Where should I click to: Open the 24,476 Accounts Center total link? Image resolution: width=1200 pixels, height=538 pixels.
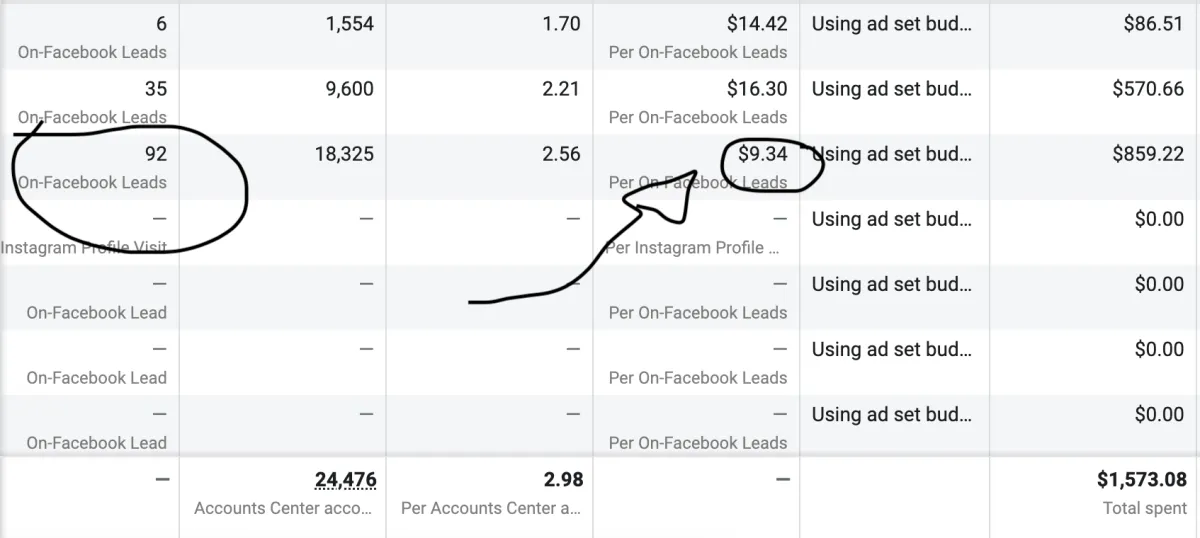[346, 480]
